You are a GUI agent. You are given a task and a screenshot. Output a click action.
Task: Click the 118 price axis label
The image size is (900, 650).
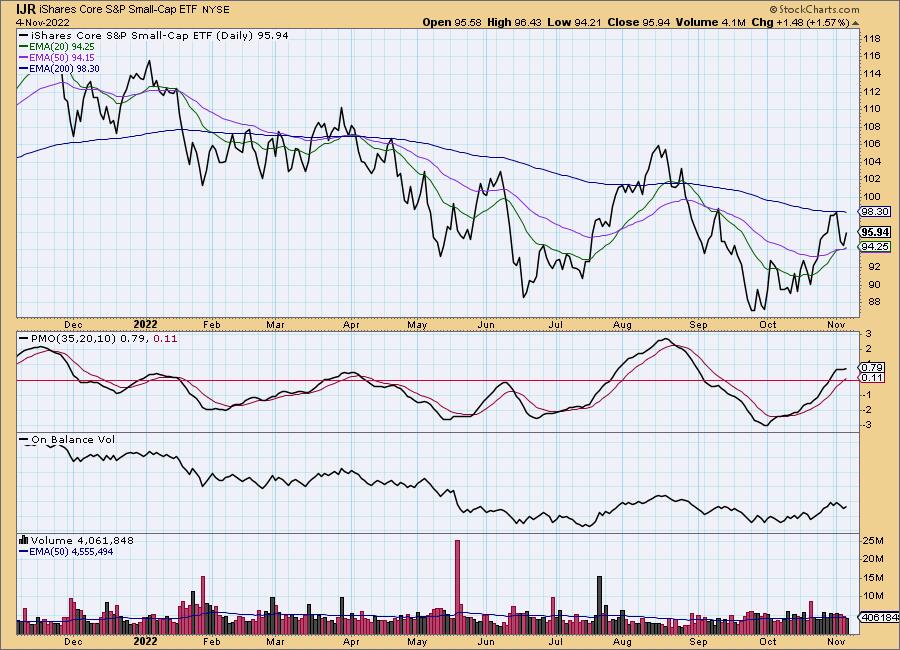click(x=872, y=39)
